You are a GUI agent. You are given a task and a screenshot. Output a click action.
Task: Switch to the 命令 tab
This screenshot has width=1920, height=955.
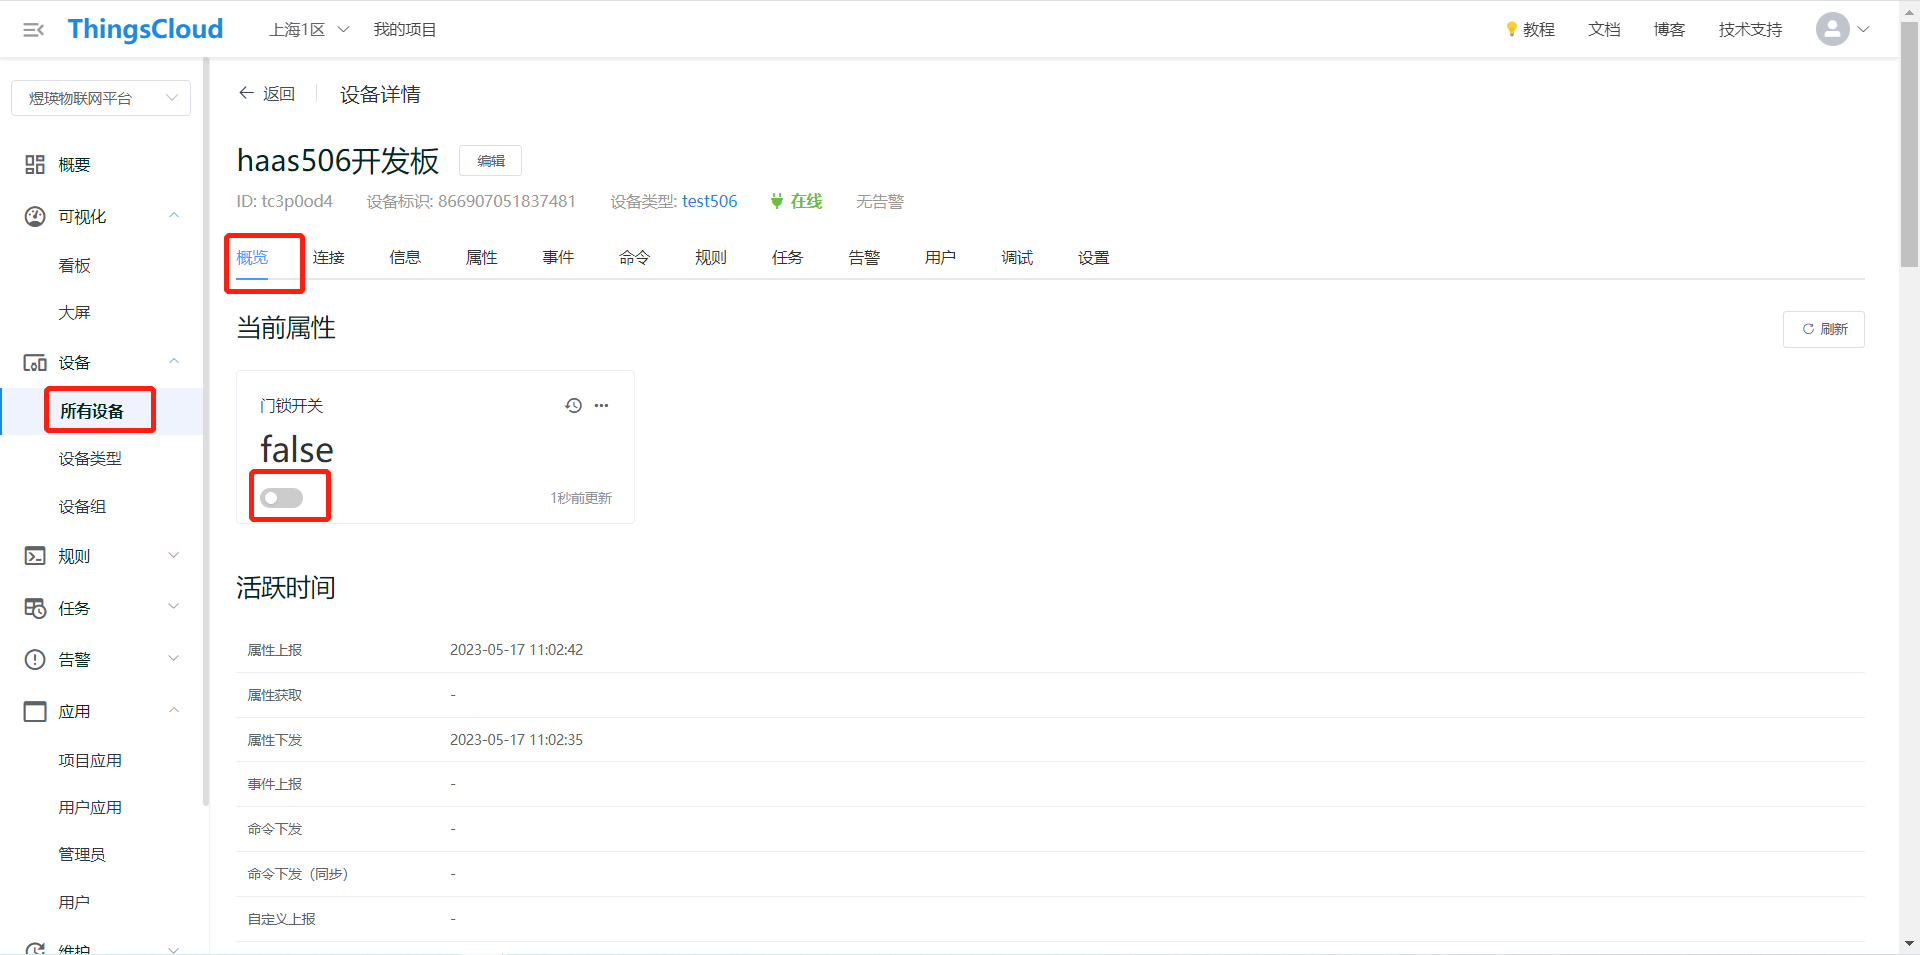tap(635, 258)
